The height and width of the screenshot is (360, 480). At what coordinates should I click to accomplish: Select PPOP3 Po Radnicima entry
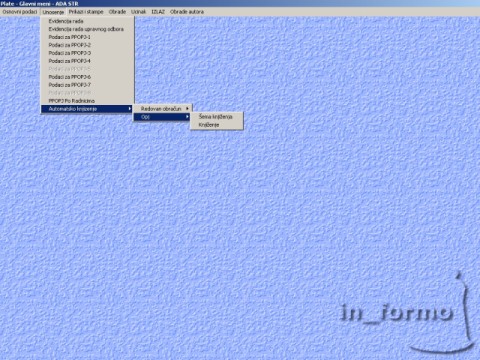(87, 101)
